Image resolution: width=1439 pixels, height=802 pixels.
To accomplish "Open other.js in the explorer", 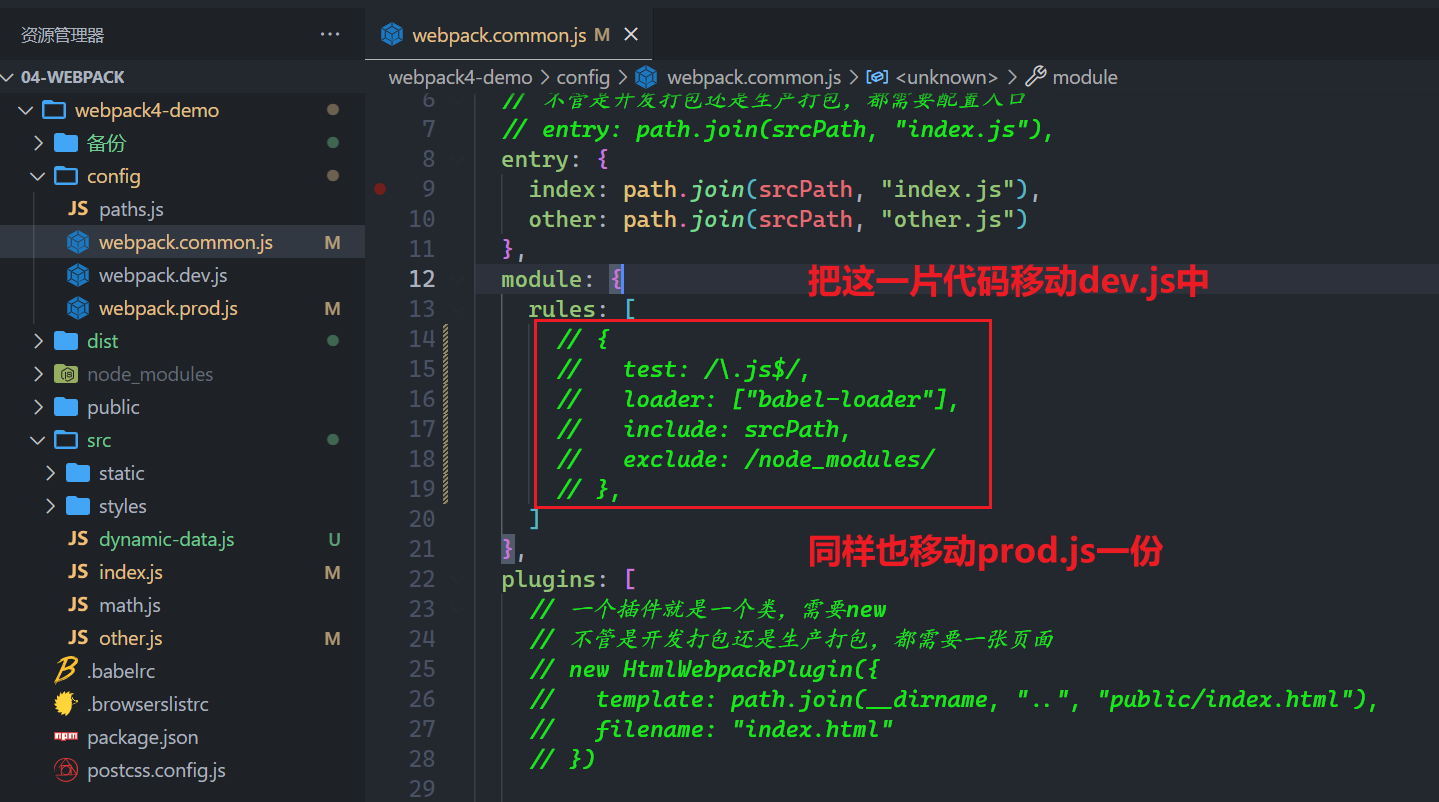I will 131,638.
